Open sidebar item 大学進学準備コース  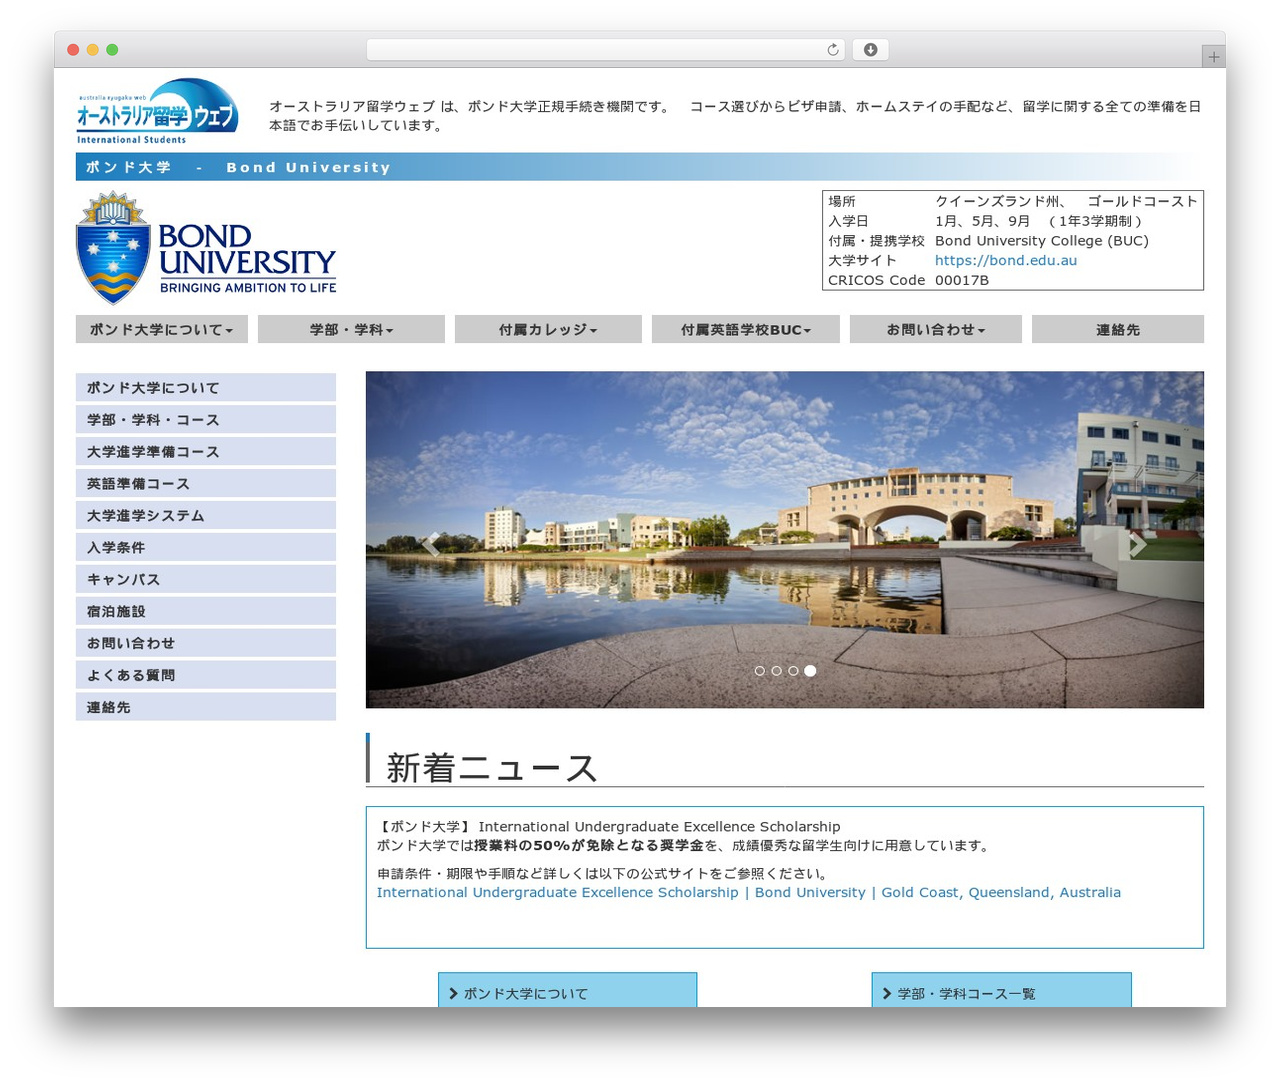coord(206,451)
